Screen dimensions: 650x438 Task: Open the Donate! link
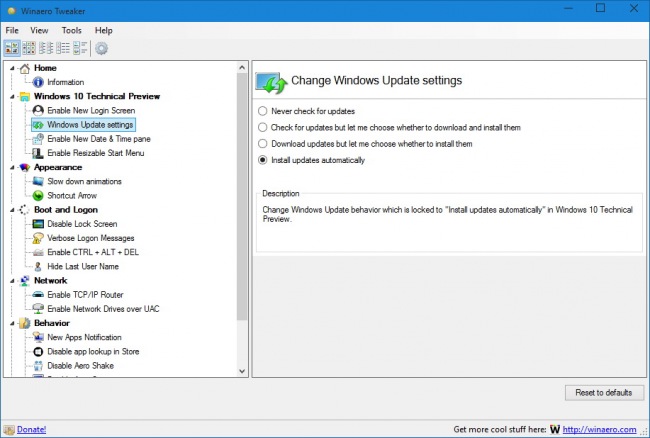(x=32, y=430)
